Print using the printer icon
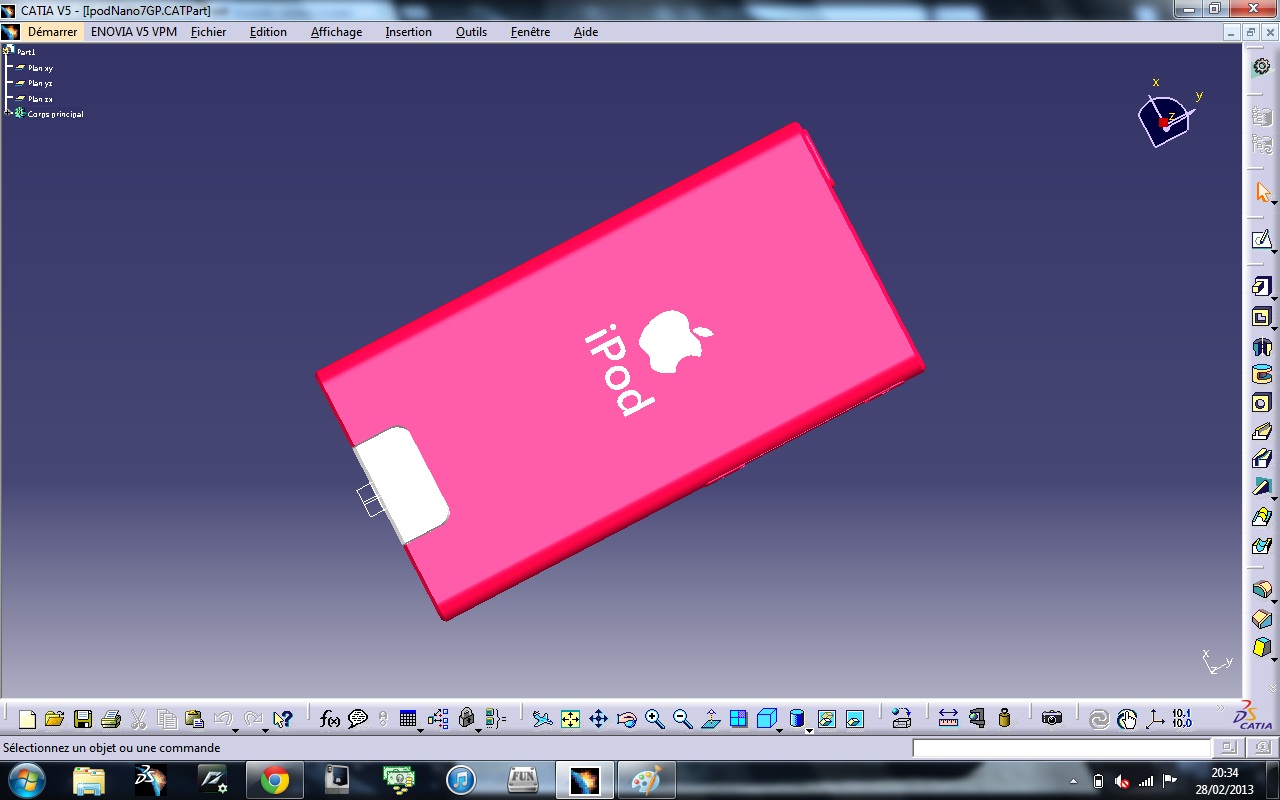Viewport: 1280px width, 800px height. coord(111,719)
